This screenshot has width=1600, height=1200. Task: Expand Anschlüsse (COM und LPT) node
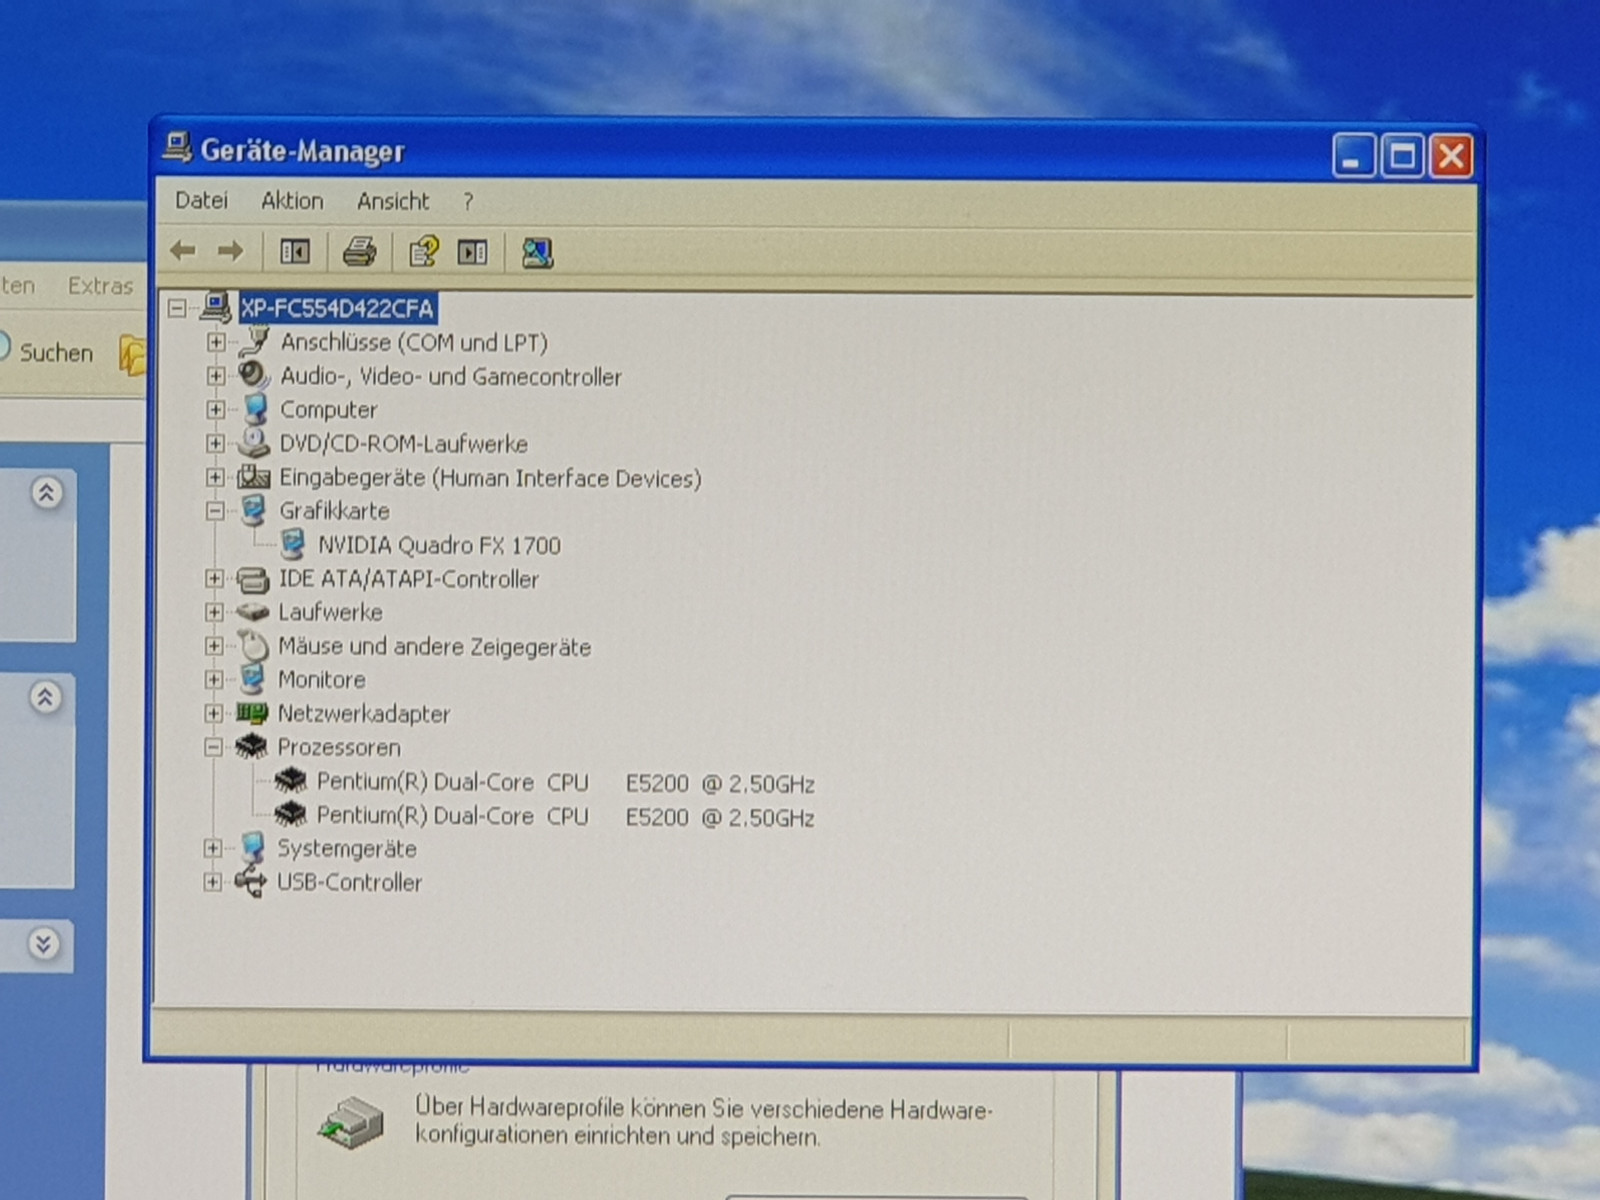point(216,342)
